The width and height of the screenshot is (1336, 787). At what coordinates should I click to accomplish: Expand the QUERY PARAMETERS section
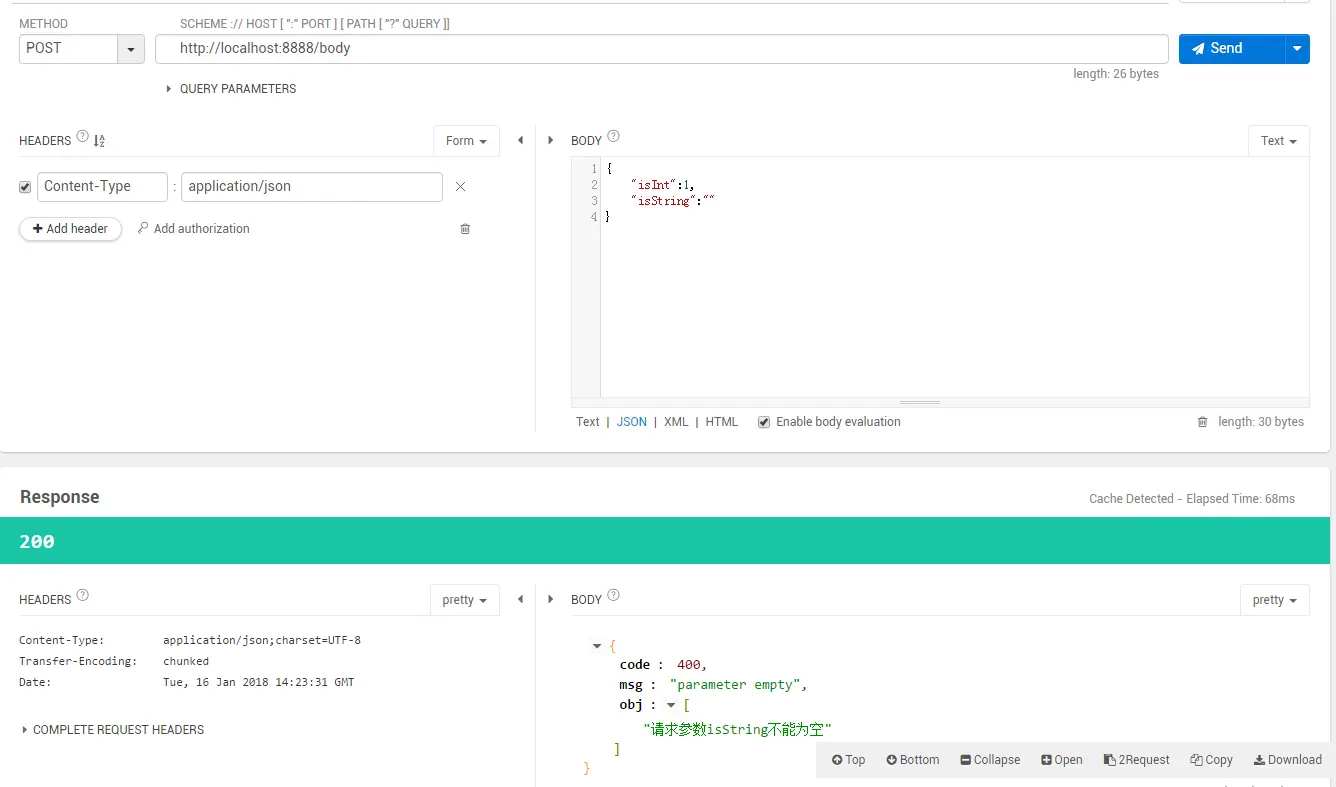[231, 89]
